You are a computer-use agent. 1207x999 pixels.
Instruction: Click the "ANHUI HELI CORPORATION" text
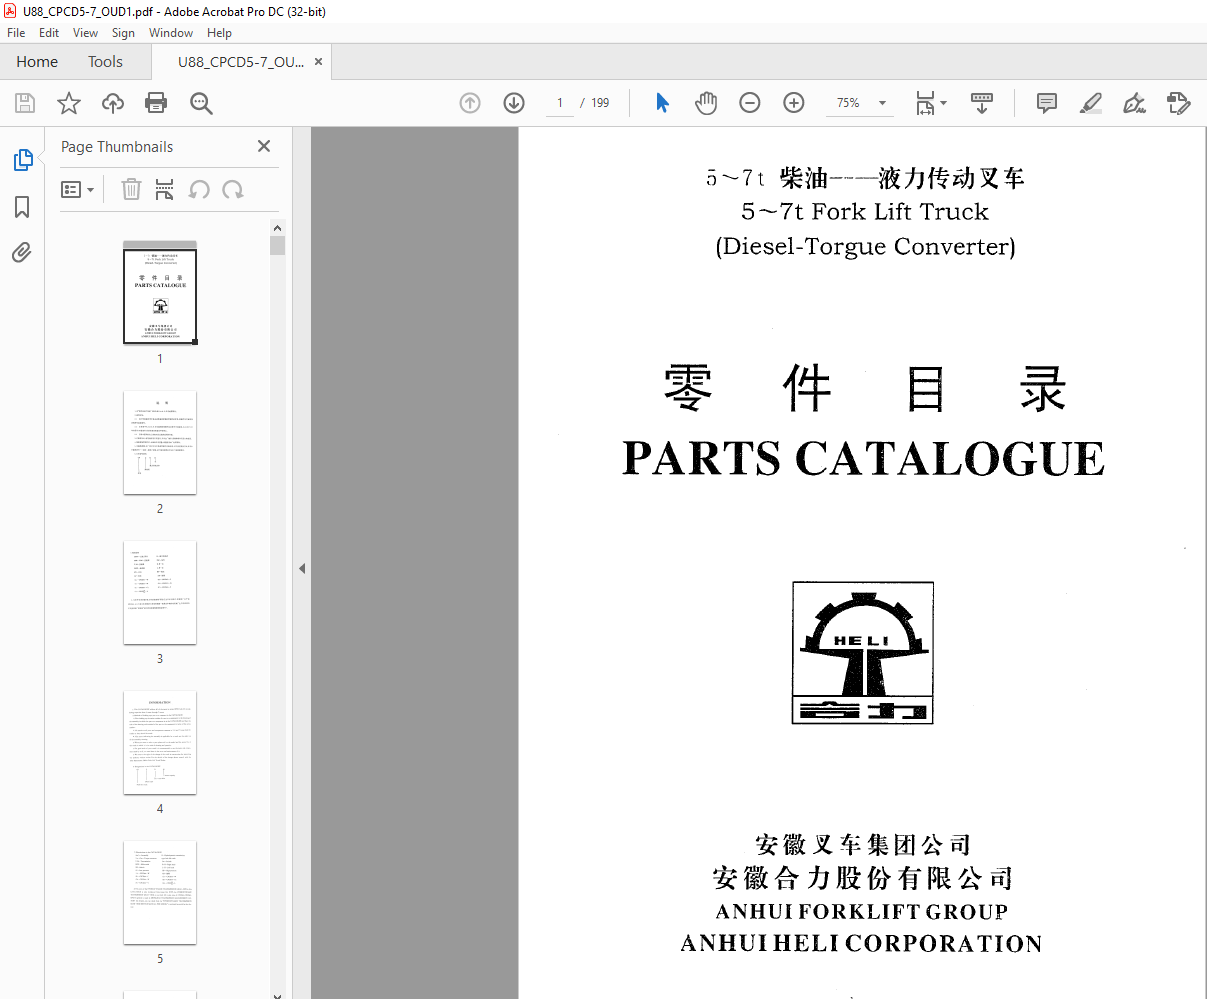[x=862, y=944]
